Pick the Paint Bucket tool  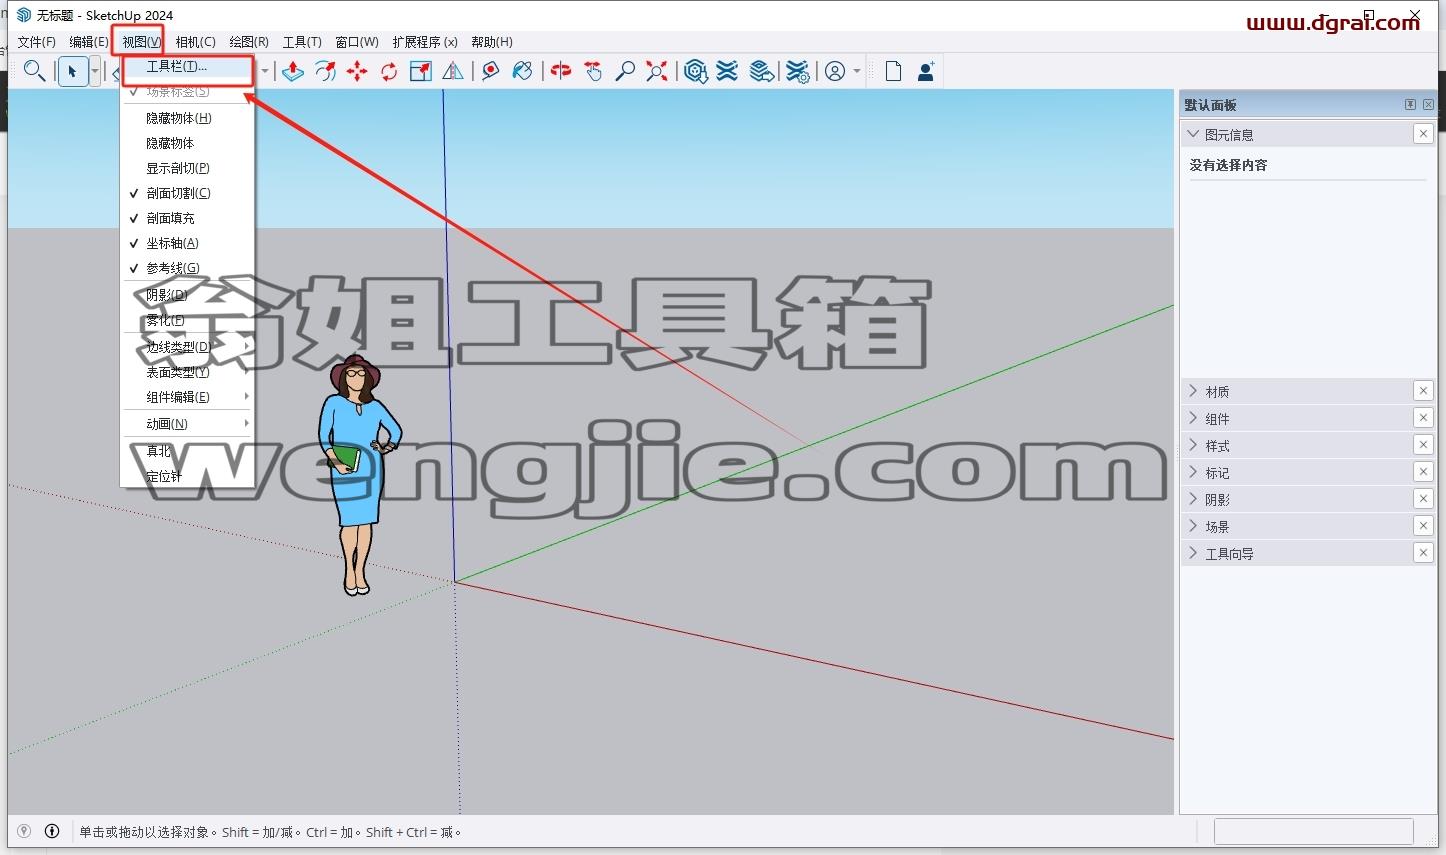[x=522, y=71]
